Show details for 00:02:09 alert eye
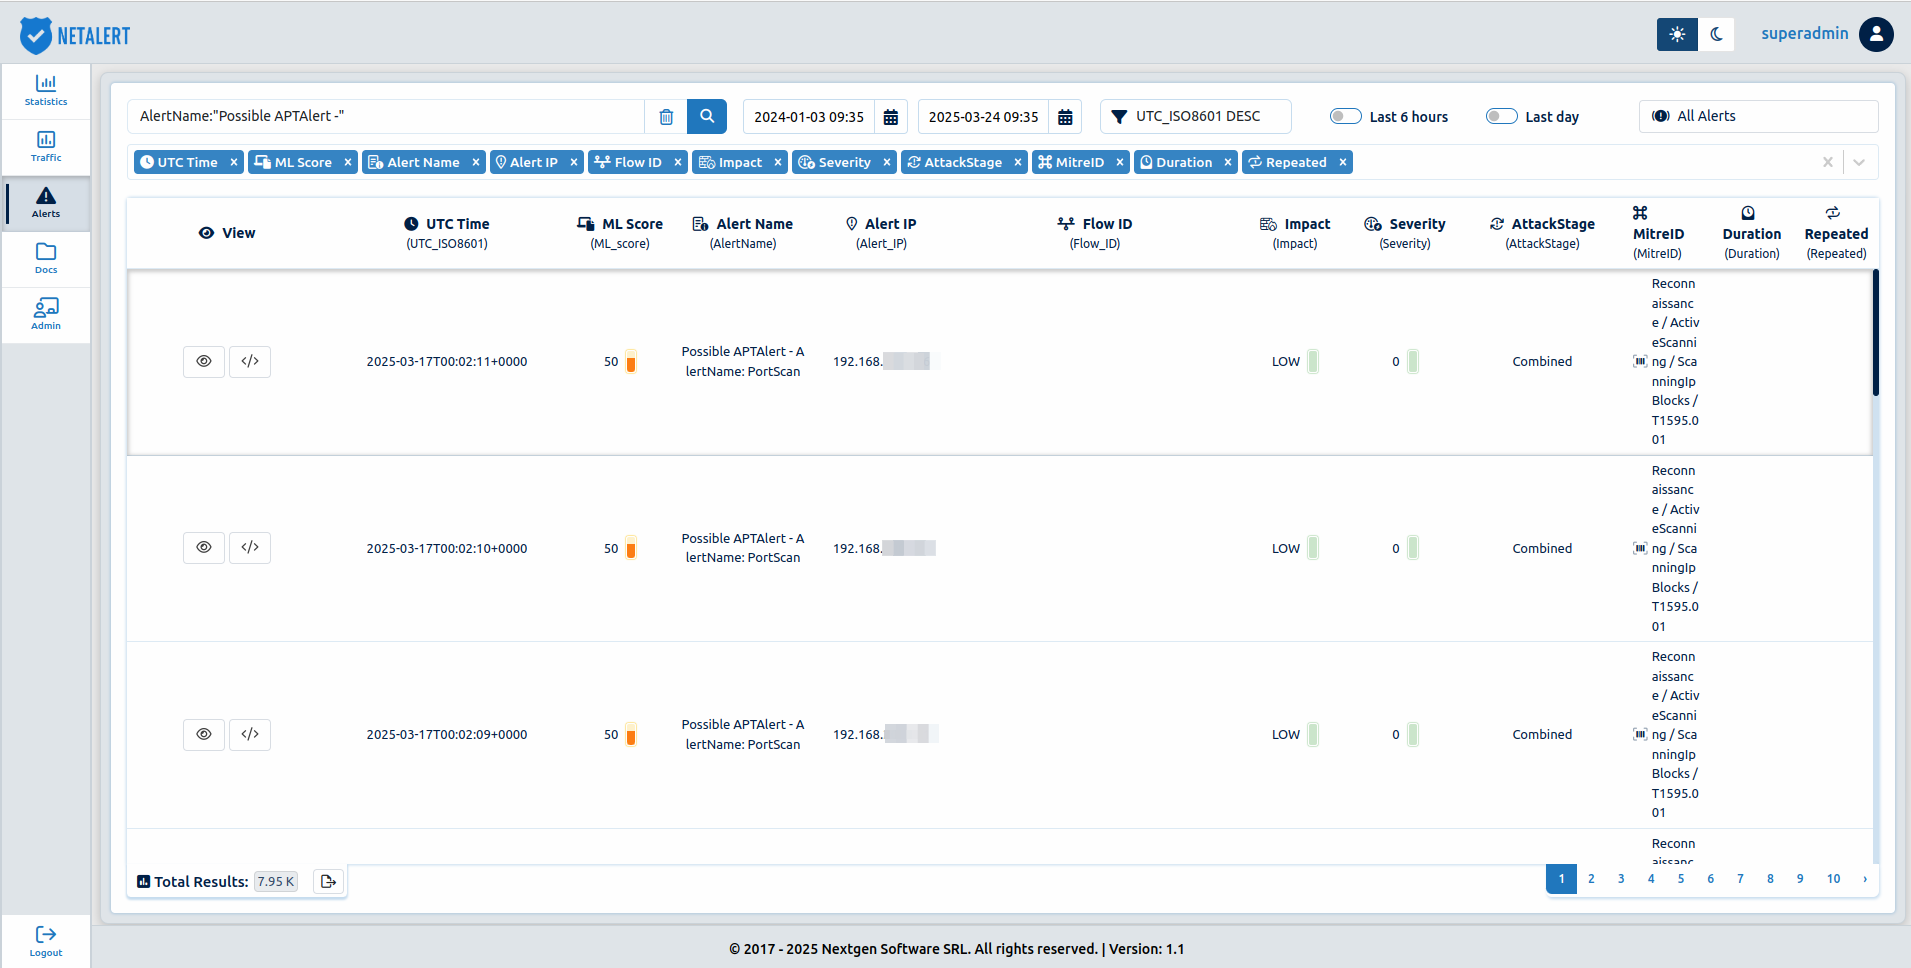 (204, 734)
